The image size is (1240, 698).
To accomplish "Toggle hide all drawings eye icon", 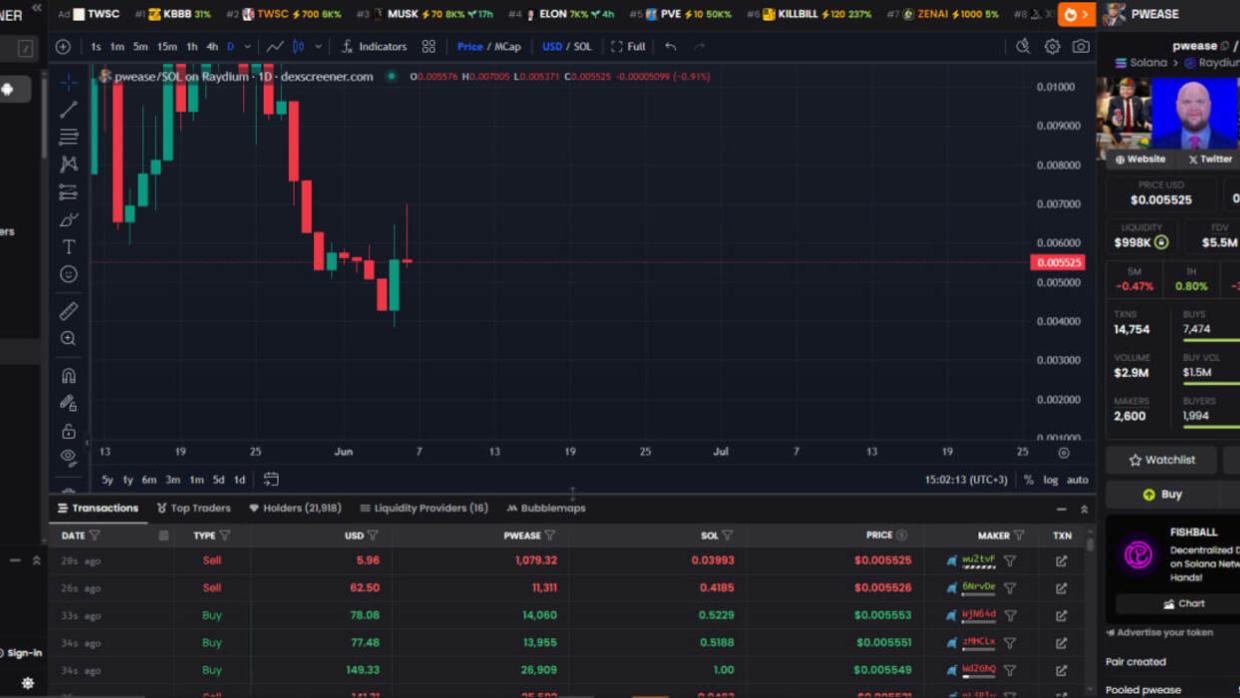I will click(x=68, y=457).
